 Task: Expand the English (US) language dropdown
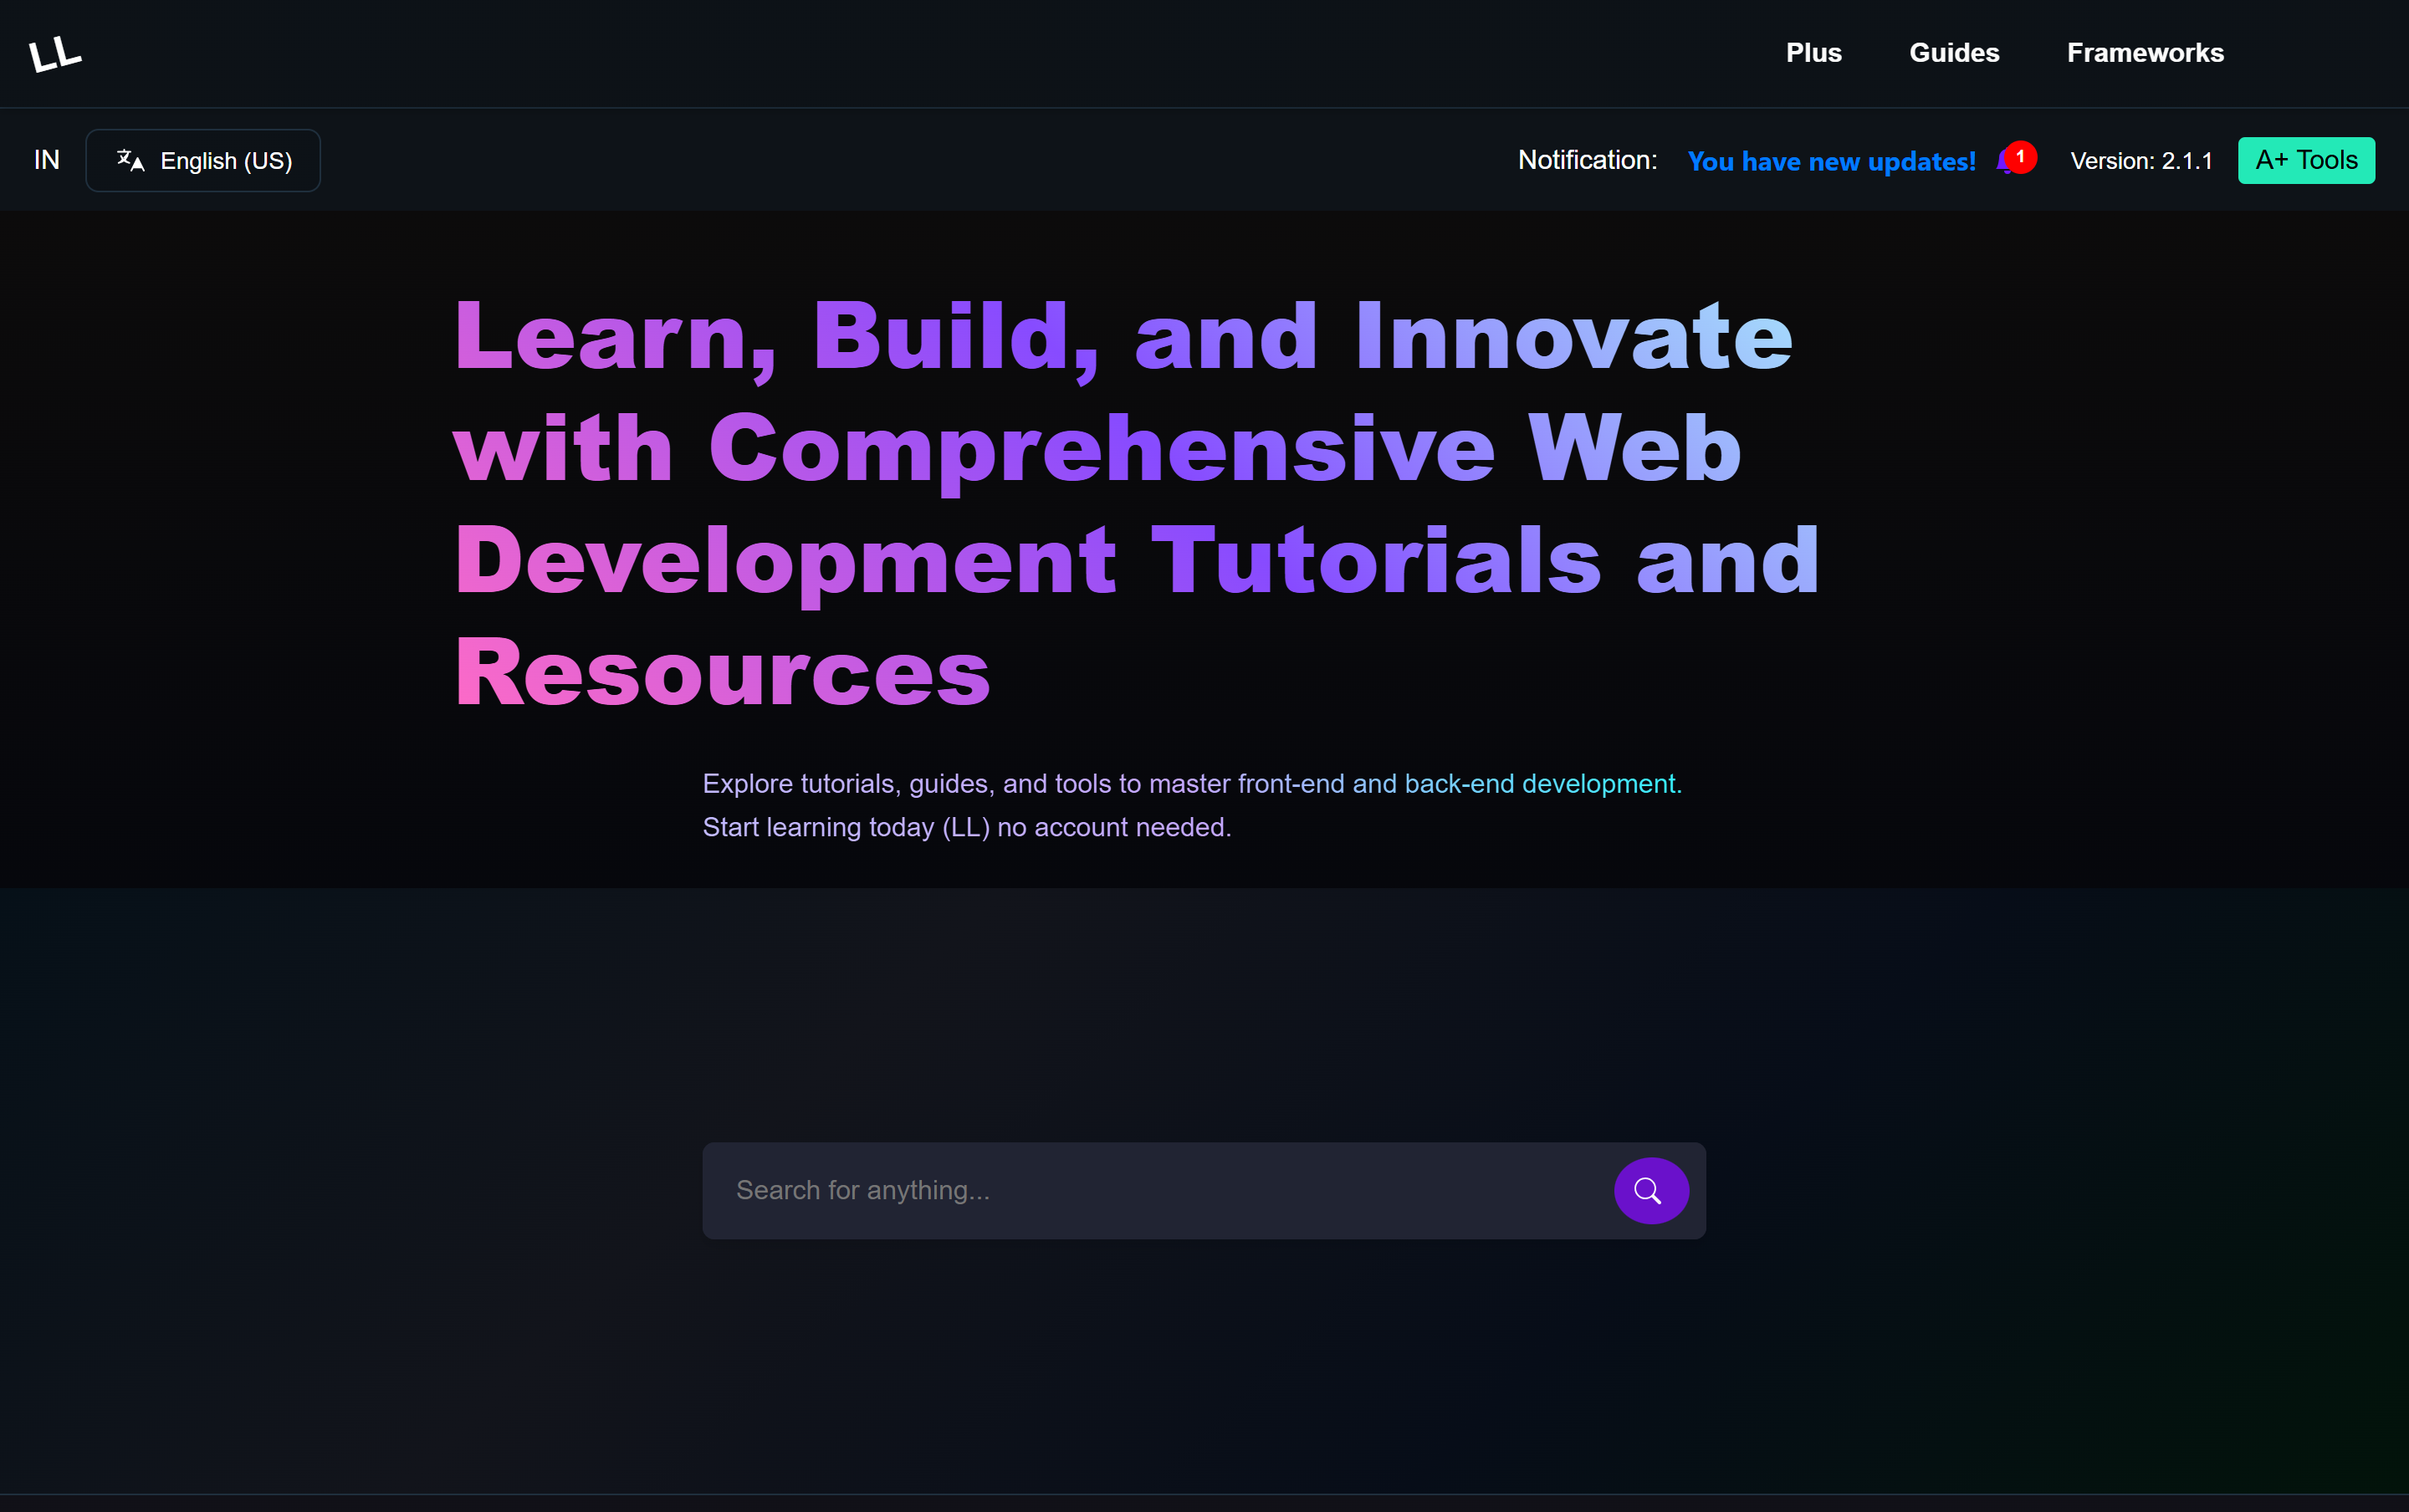(206, 161)
